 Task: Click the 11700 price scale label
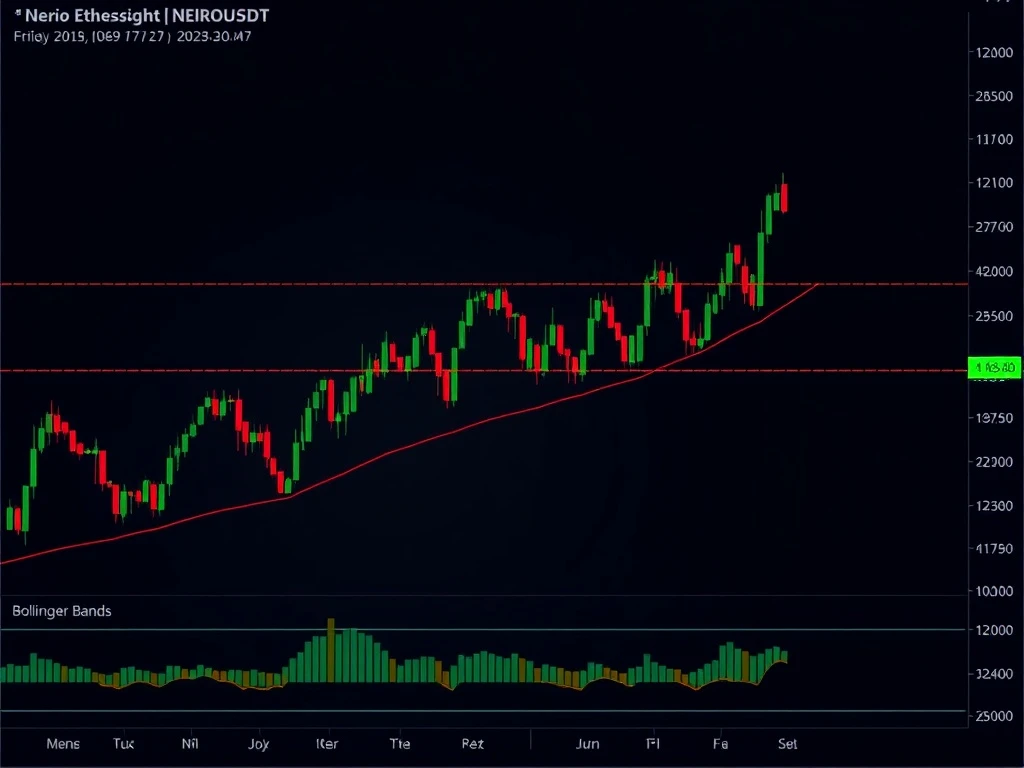[x=994, y=139]
